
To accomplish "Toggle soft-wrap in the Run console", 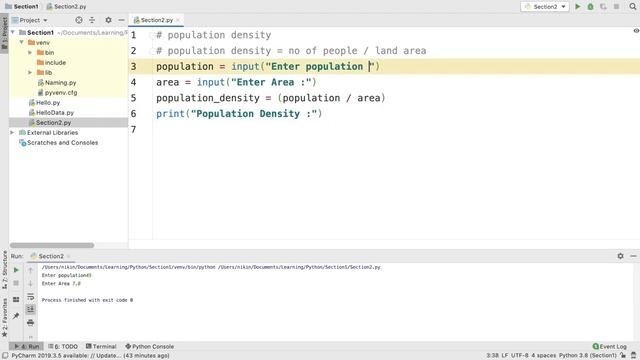I will 31,297.
